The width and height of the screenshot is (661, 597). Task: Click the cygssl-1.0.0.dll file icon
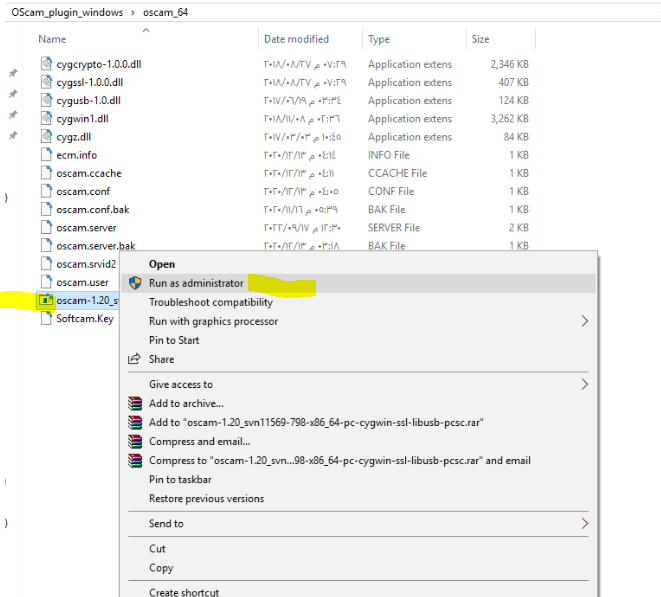coord(46,82)
